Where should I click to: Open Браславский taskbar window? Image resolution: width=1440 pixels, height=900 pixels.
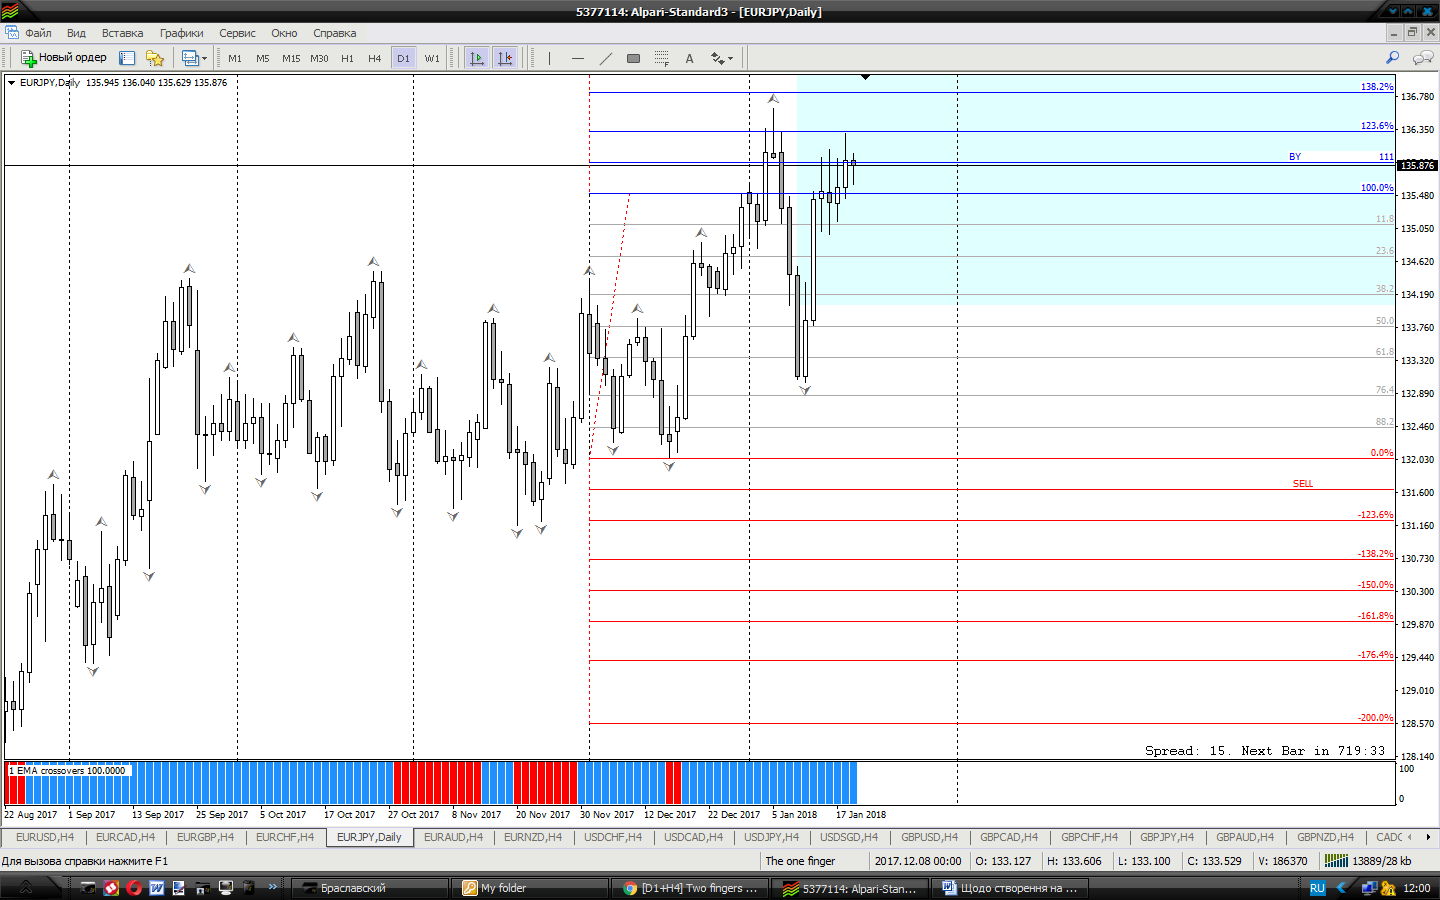point(370,888)
